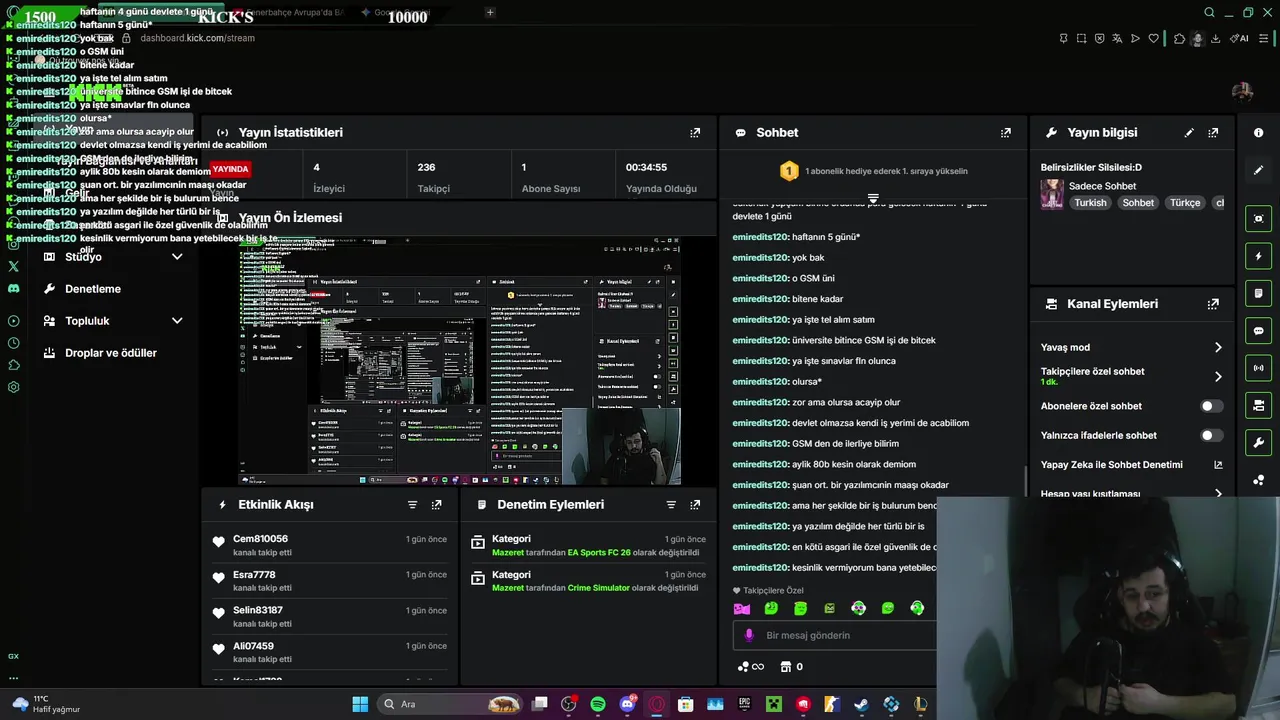1280x720 pixels.
Task: Open the browser downloads icon
Action: (1215, 38)
